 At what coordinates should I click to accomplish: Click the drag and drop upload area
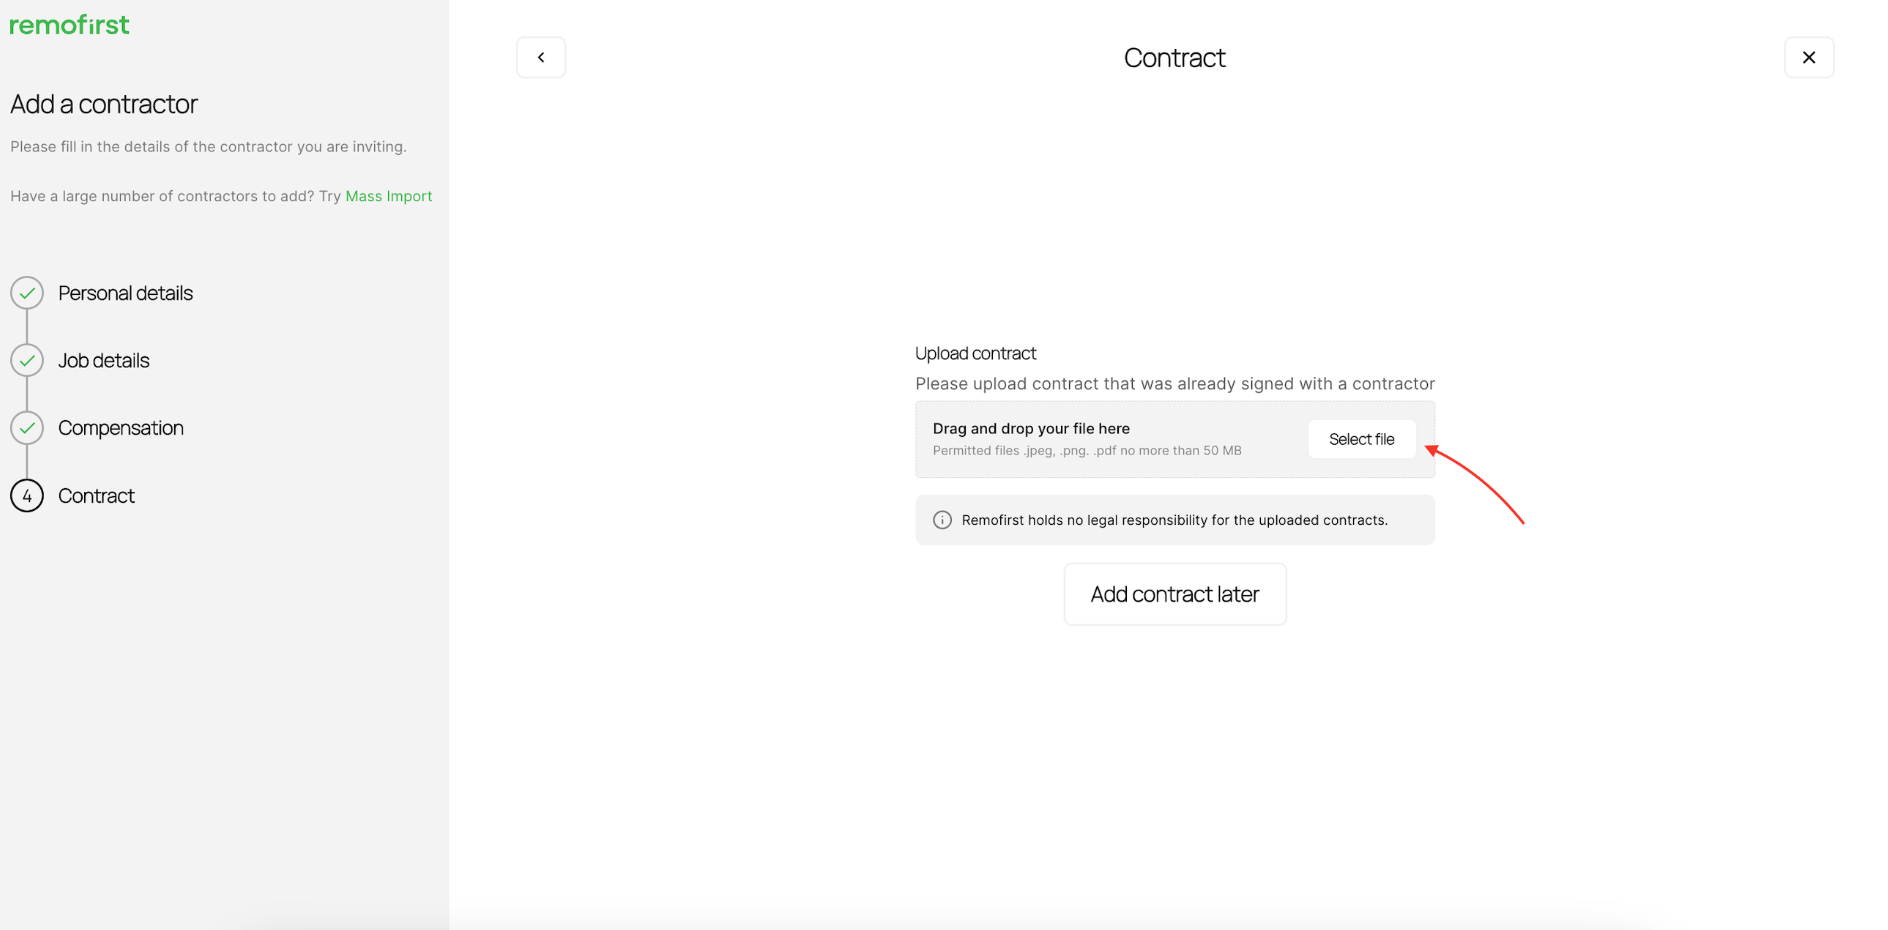coord(1175,439)
